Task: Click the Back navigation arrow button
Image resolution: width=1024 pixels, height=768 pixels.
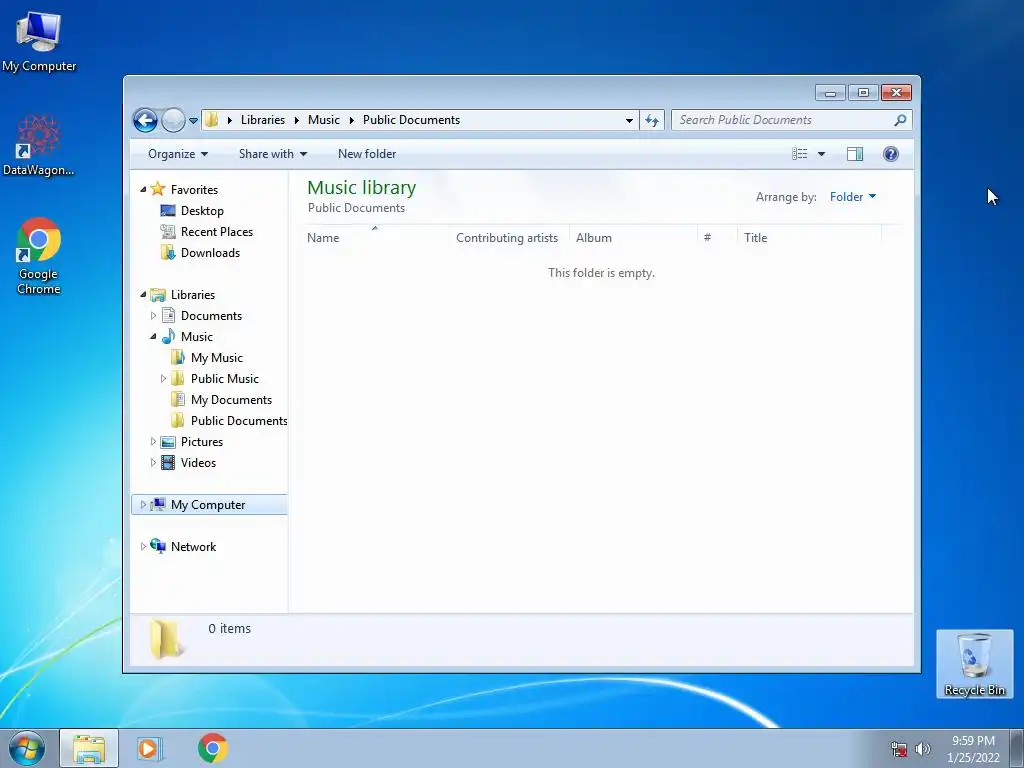Action: coord(145,120)
